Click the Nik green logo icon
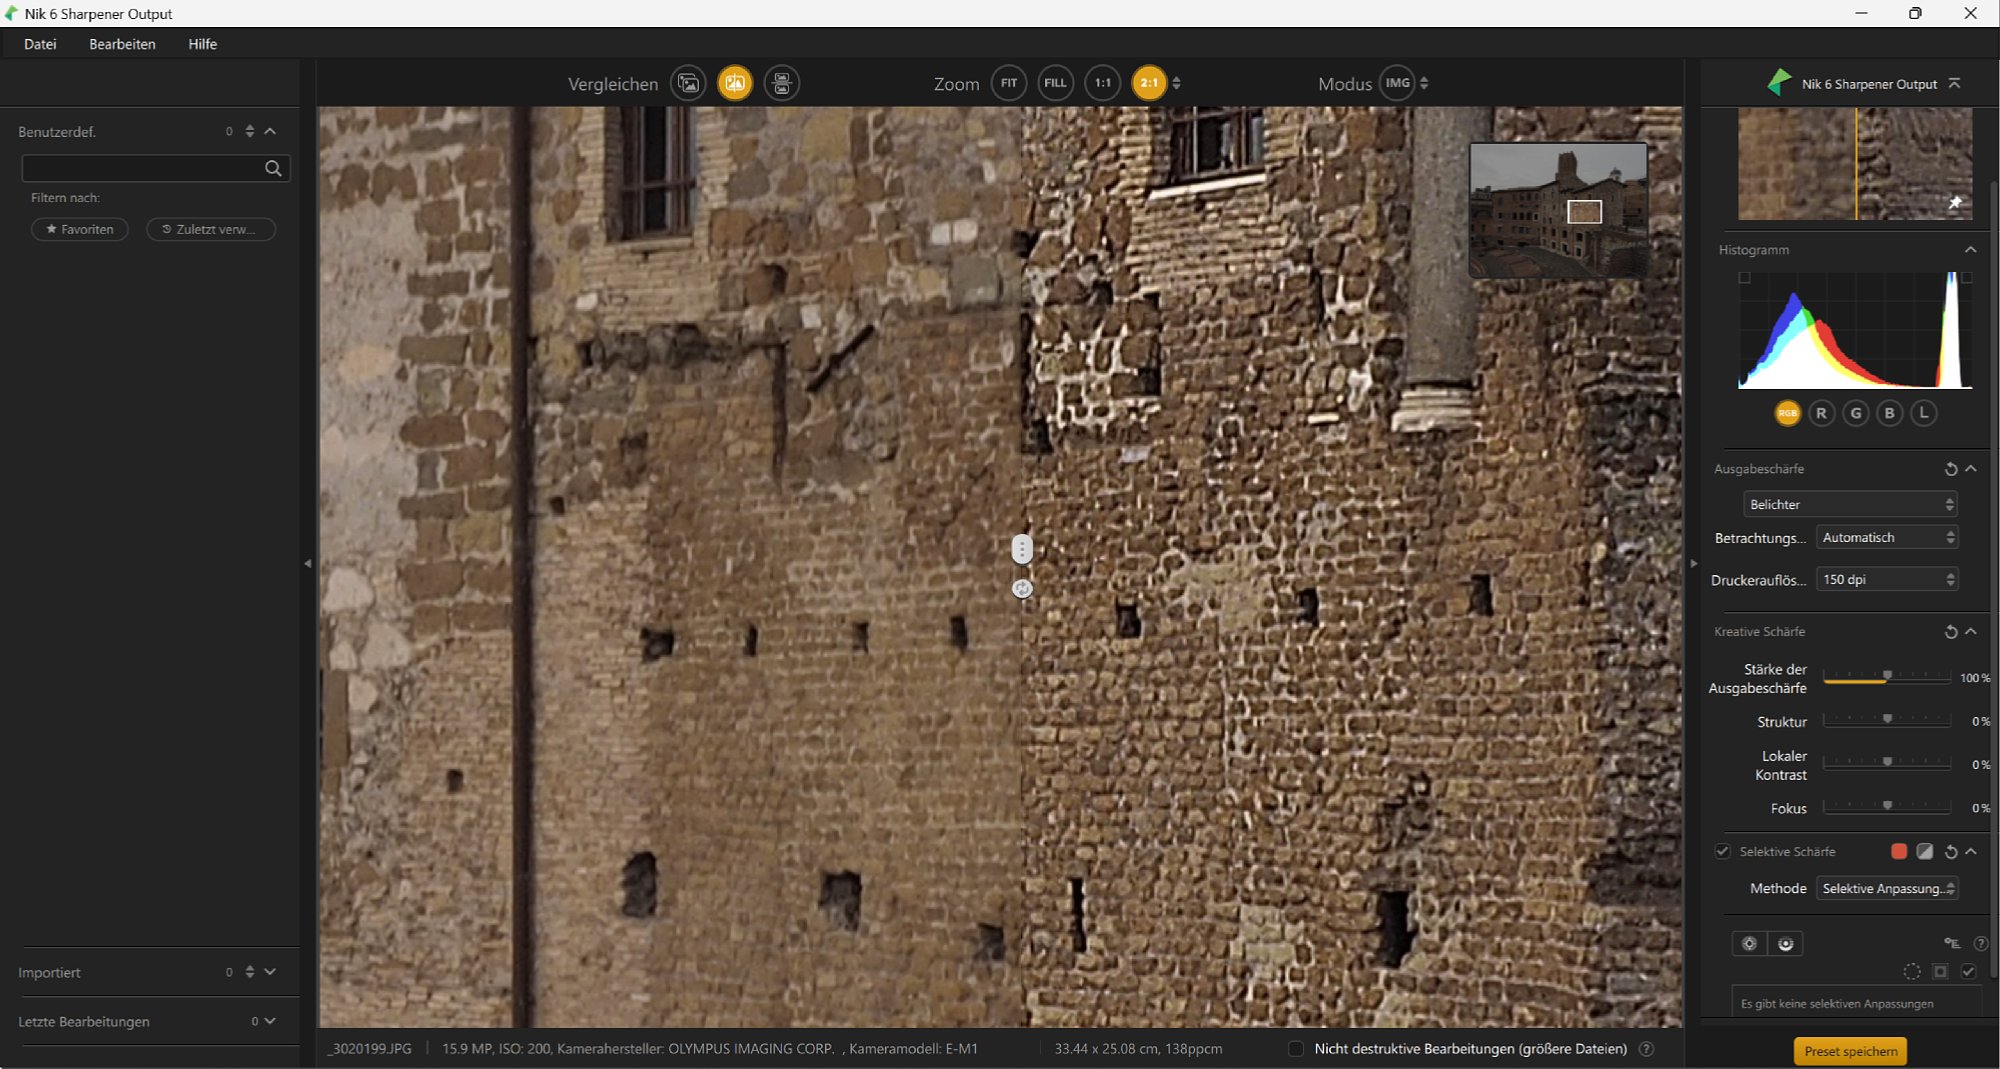Screen dimensions: 2000x1069 pos(1779,83)
